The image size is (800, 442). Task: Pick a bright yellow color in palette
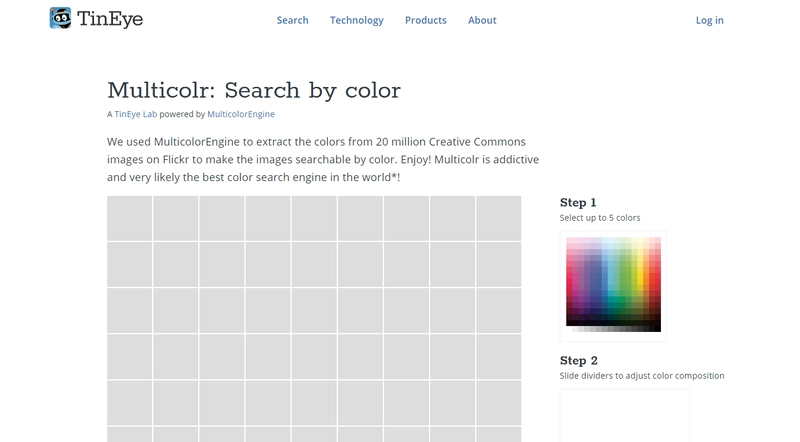pos(640,280)
